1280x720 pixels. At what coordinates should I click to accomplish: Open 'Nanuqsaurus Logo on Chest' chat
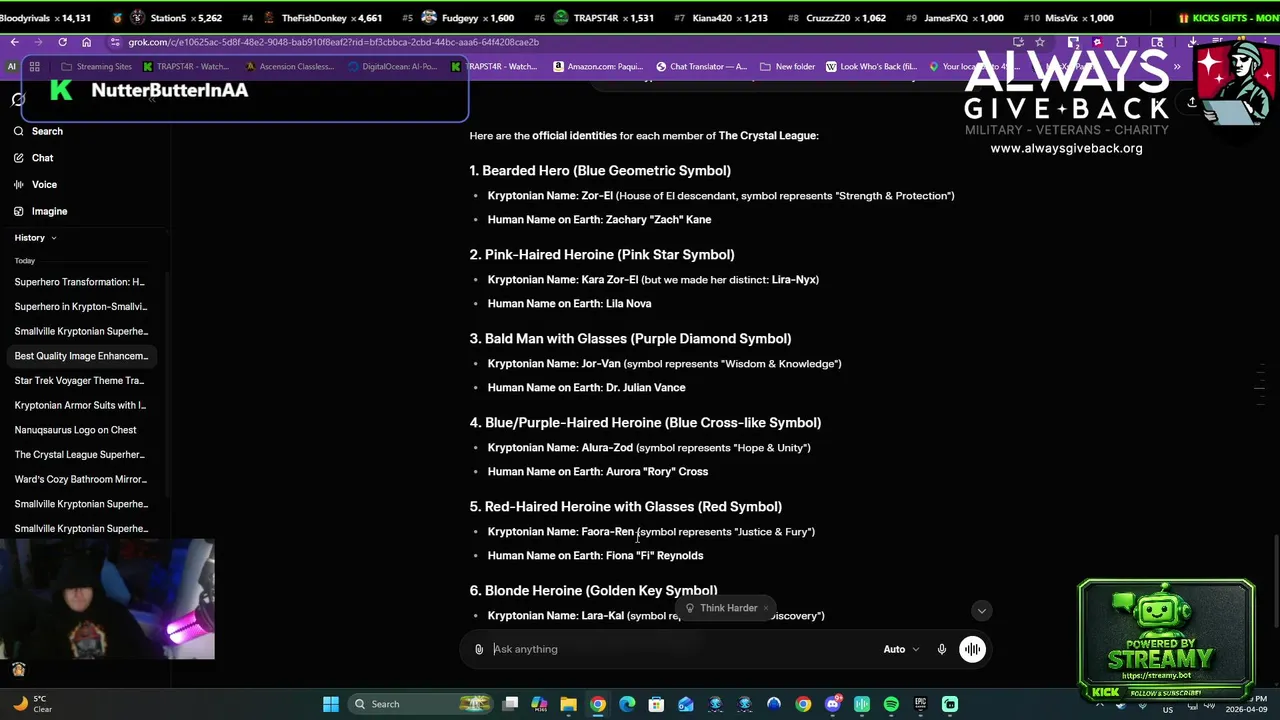point(76,430)
